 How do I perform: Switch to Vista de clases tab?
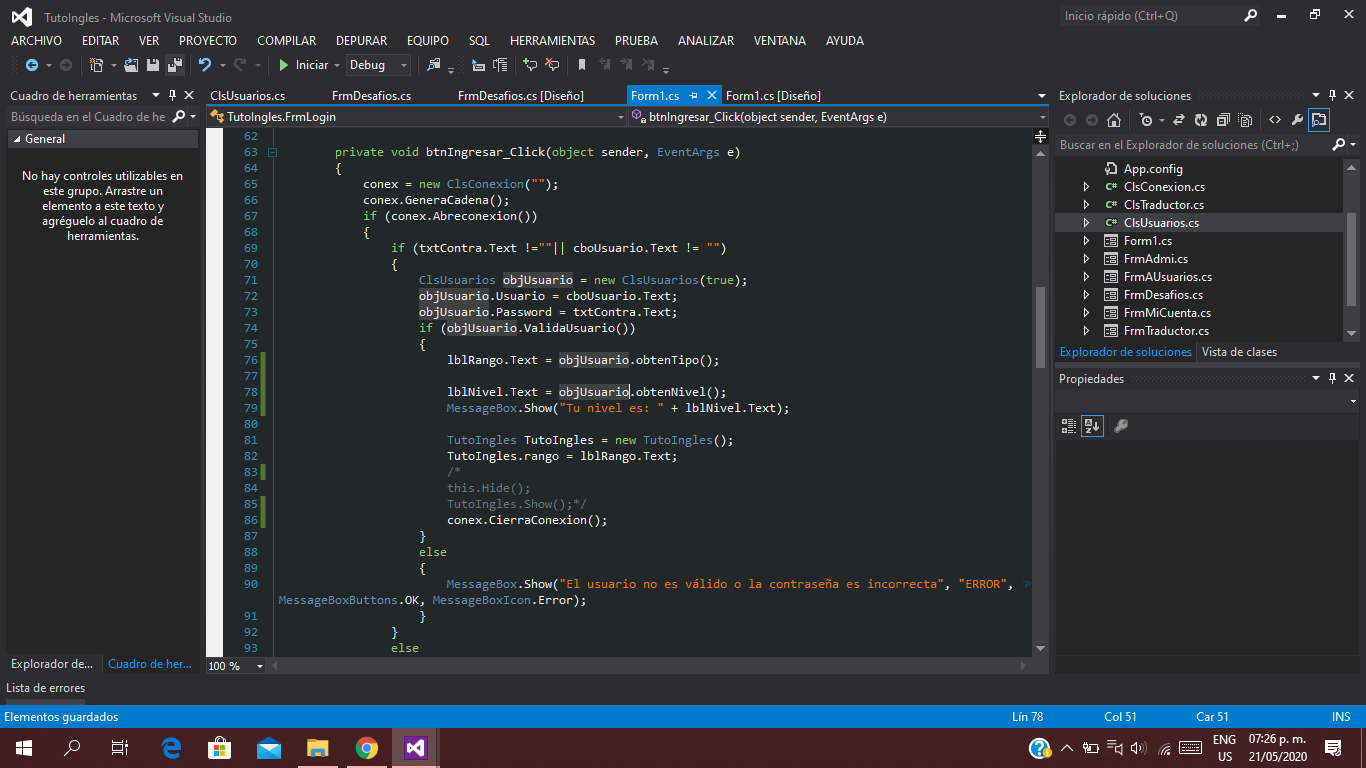pyautogui.click(x=1239, y=352)
